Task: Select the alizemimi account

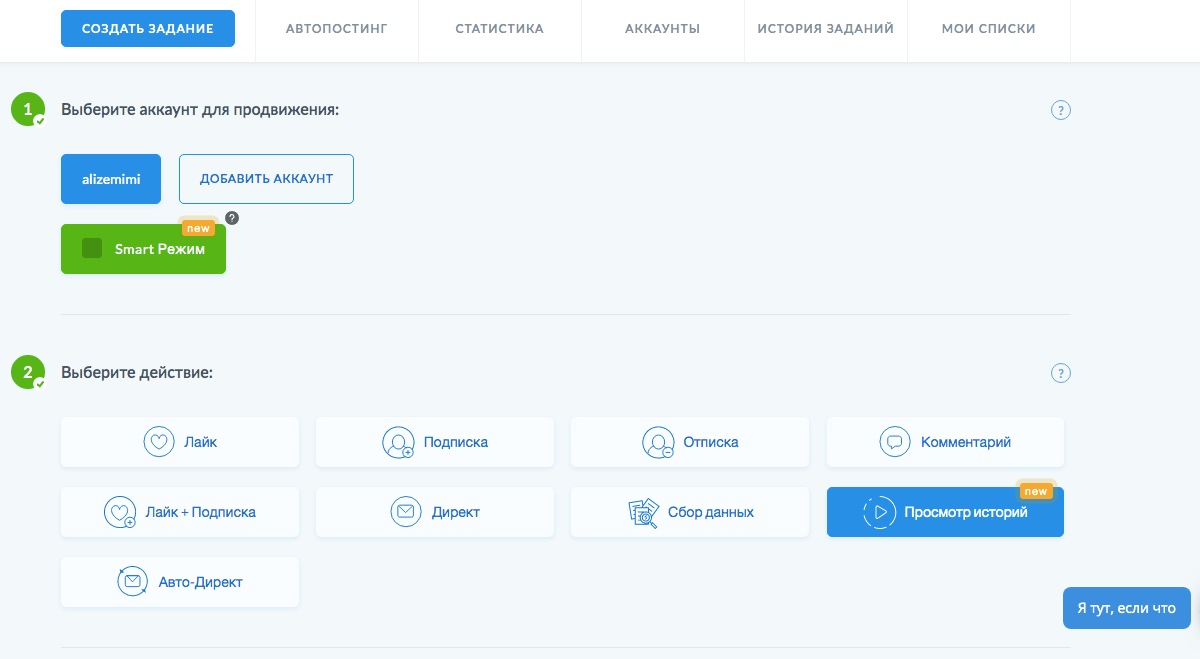Action: (x=111, y=179)
